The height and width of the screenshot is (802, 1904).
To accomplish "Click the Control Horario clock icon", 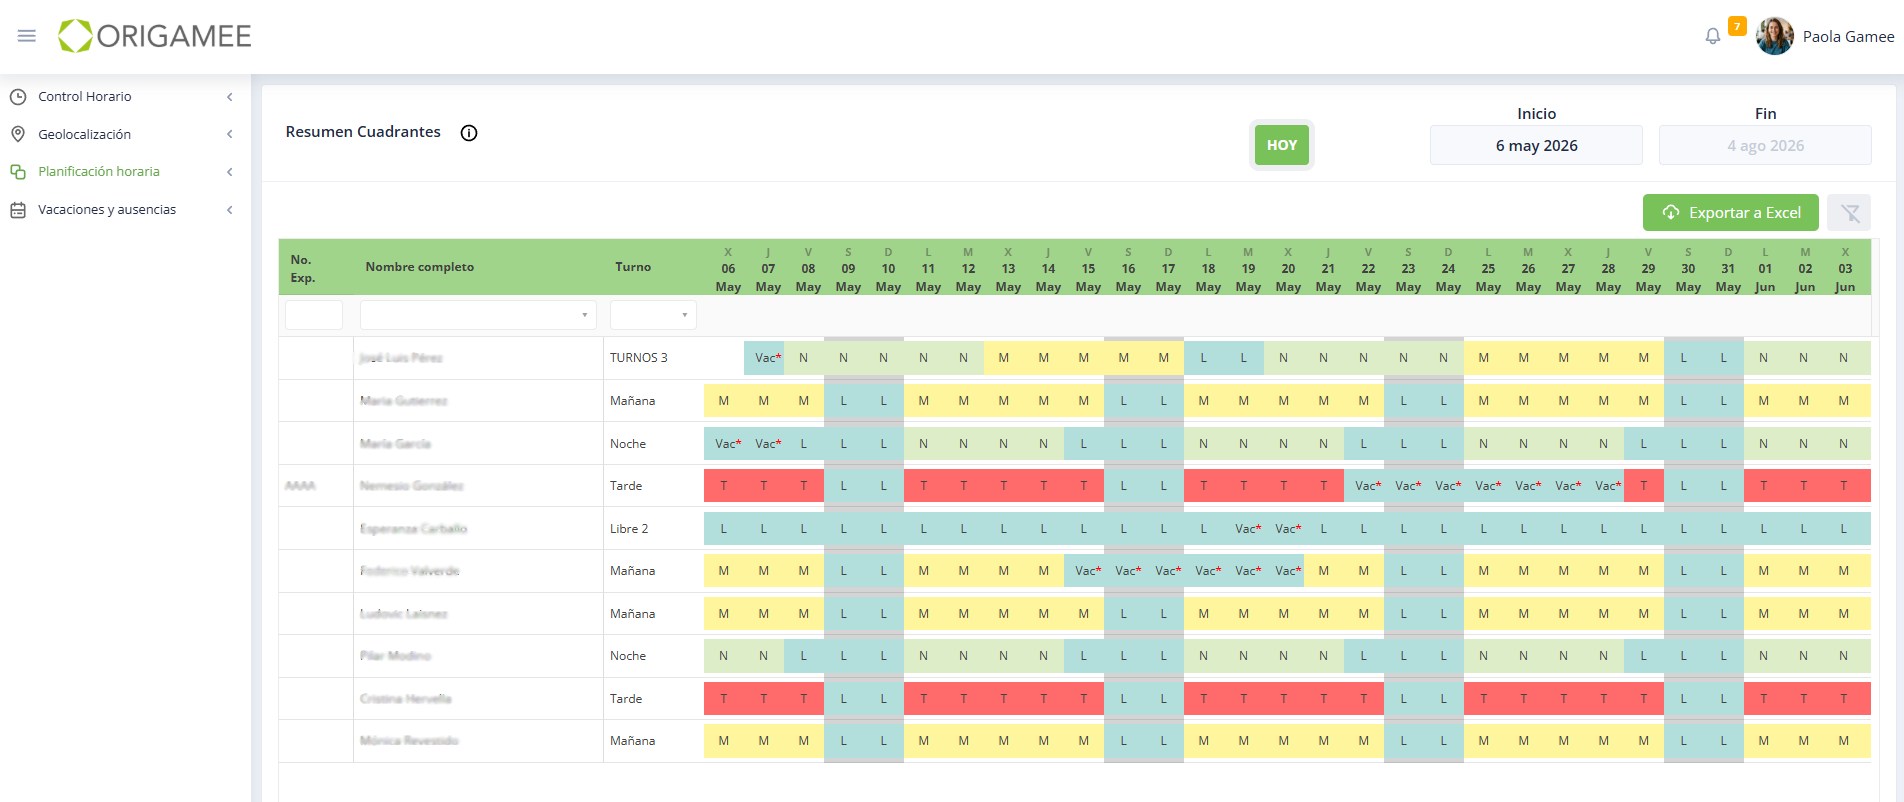I will point(18,97).
